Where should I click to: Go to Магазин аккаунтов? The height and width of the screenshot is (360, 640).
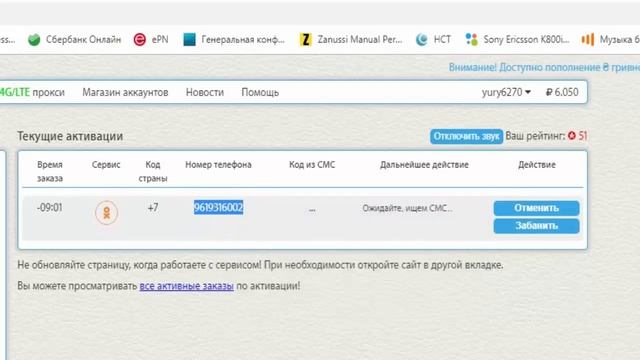pos(125,92)
